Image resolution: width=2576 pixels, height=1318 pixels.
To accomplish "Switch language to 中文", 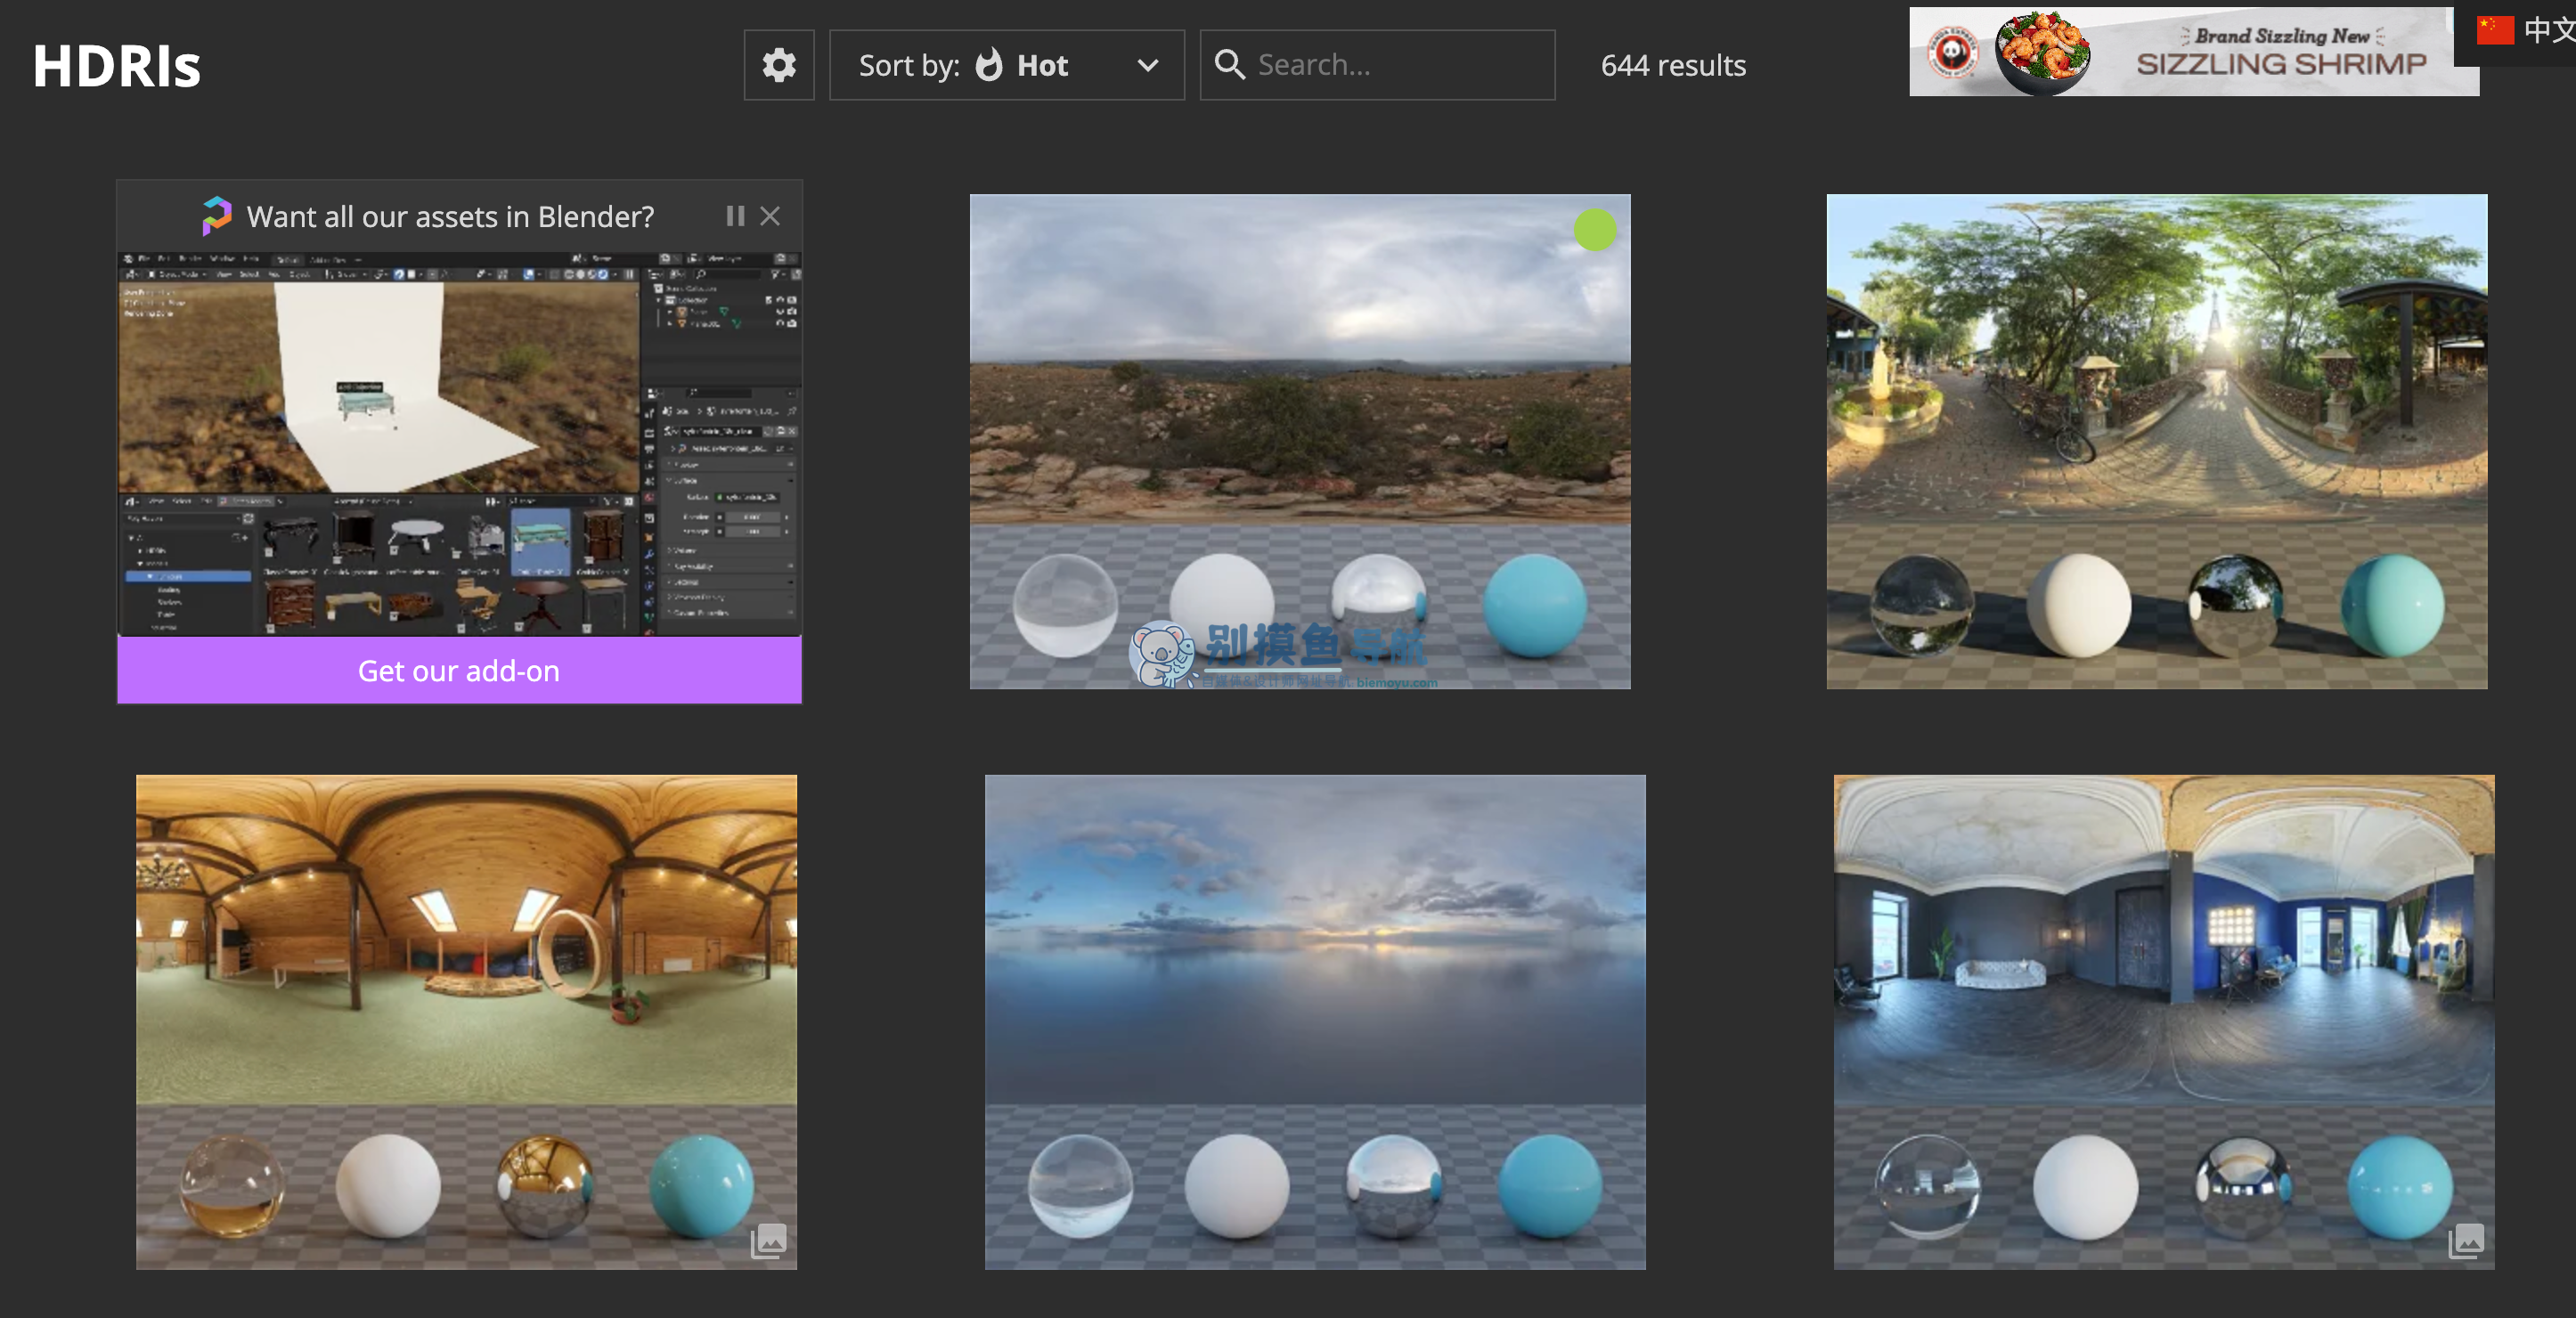I will 2548,30.
